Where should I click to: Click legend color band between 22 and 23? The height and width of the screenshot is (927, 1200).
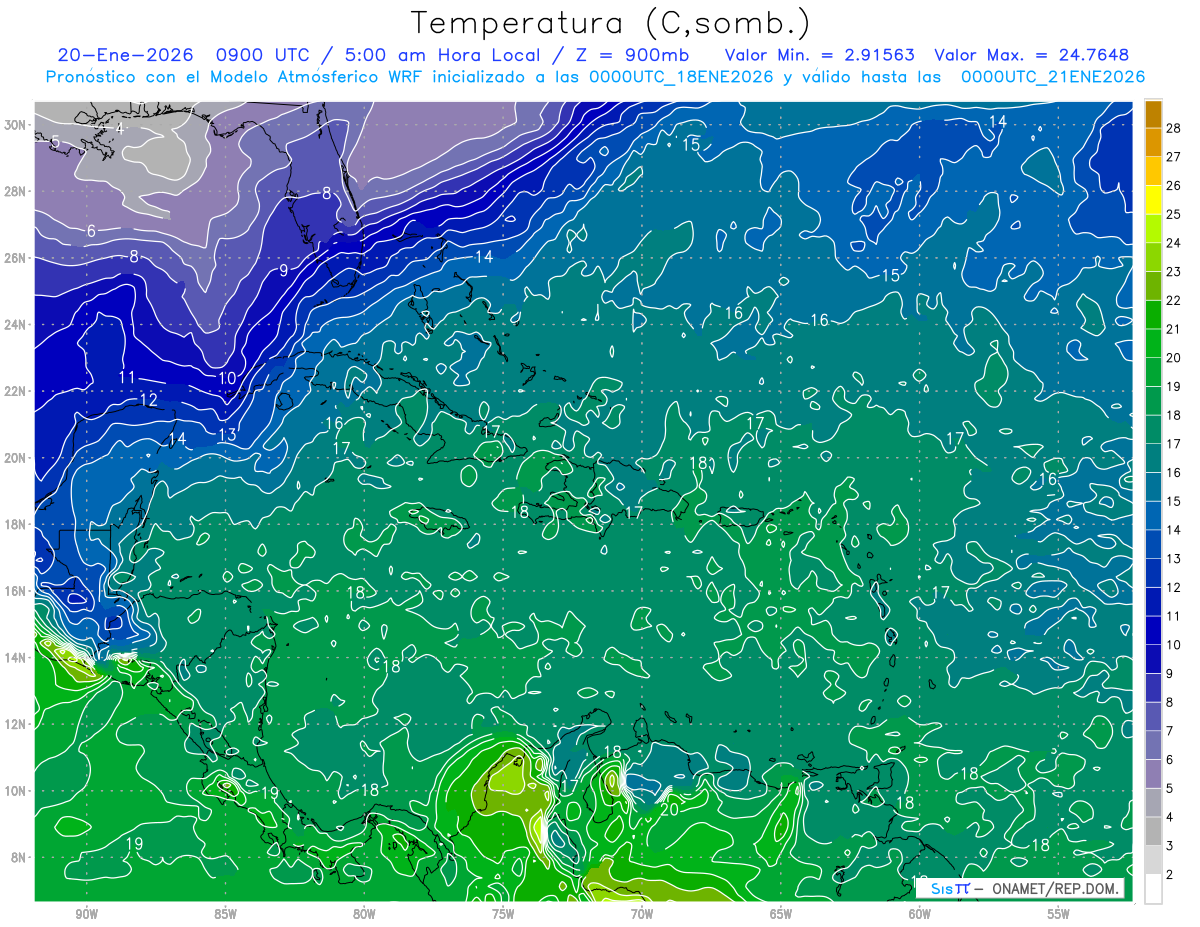1153,286
